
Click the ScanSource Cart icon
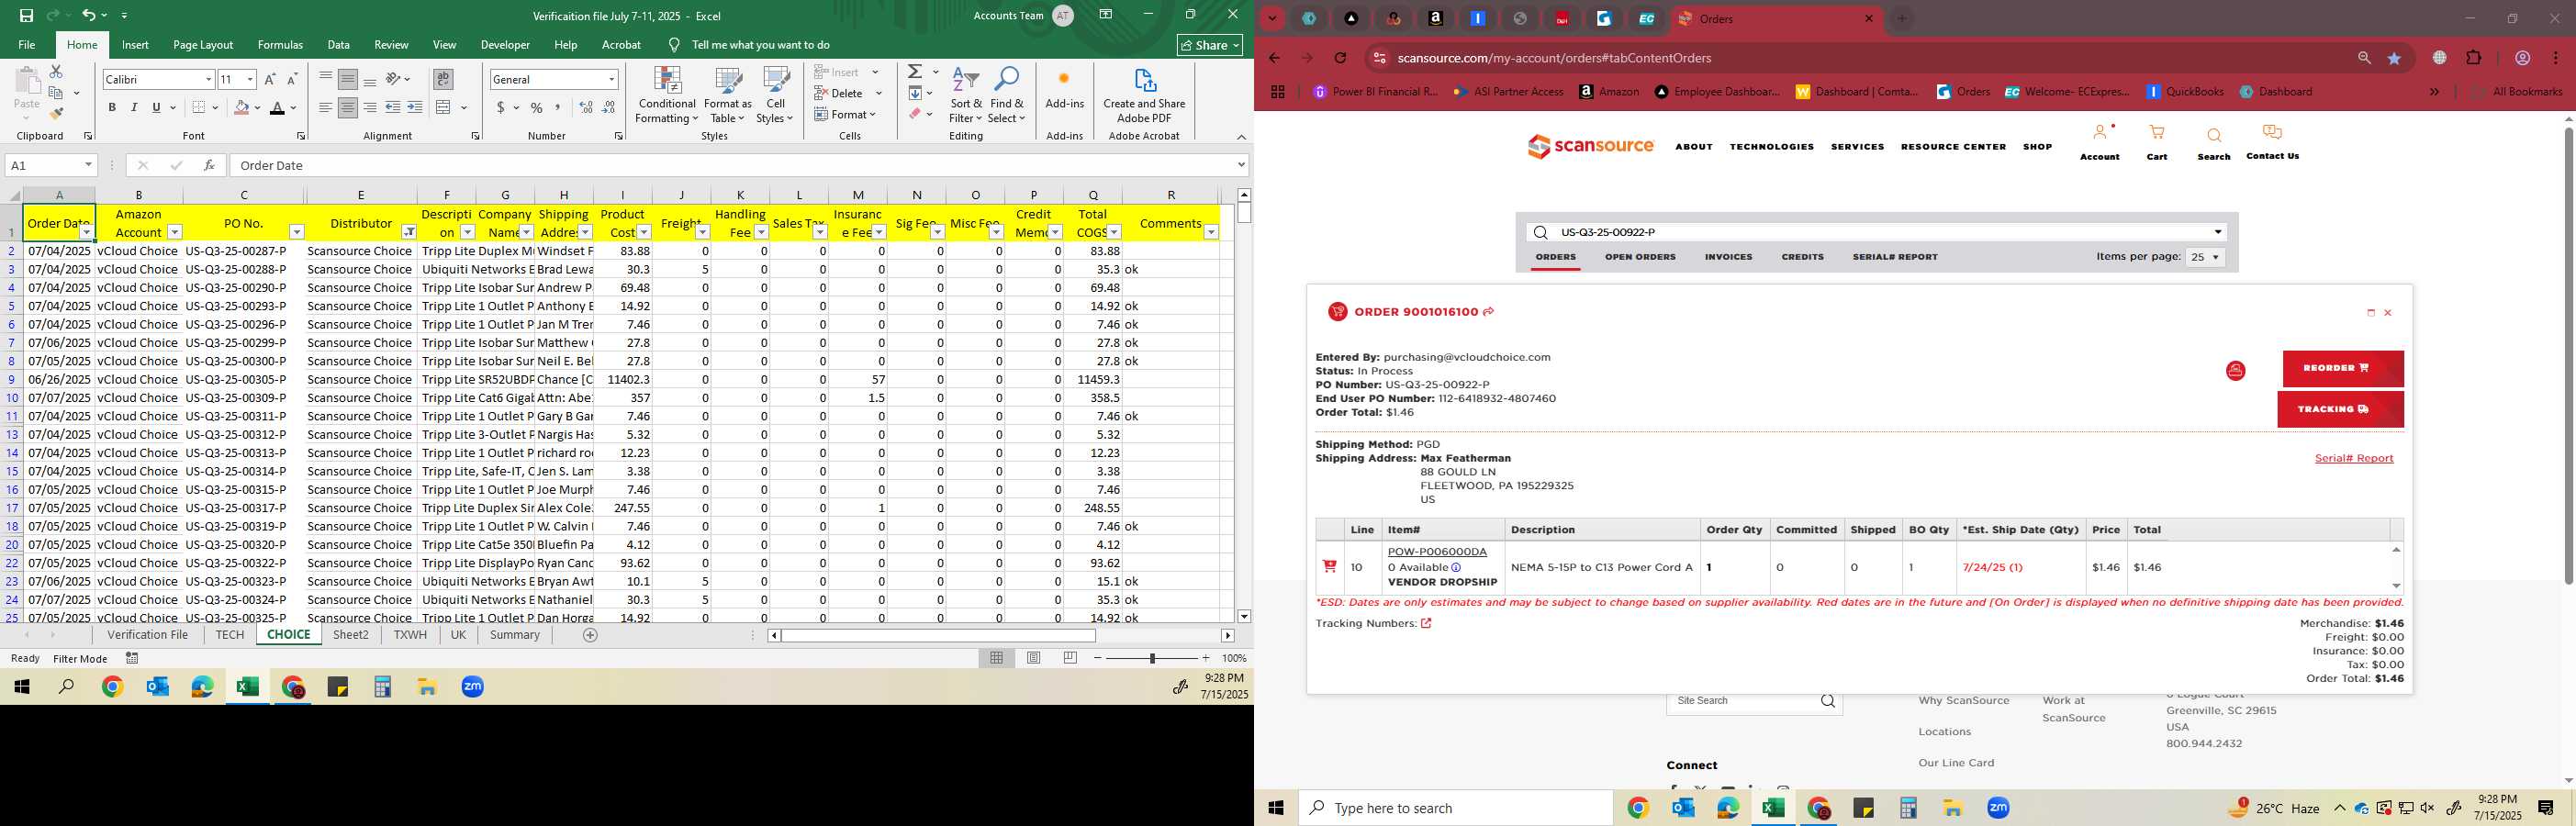pos(2157,133)
